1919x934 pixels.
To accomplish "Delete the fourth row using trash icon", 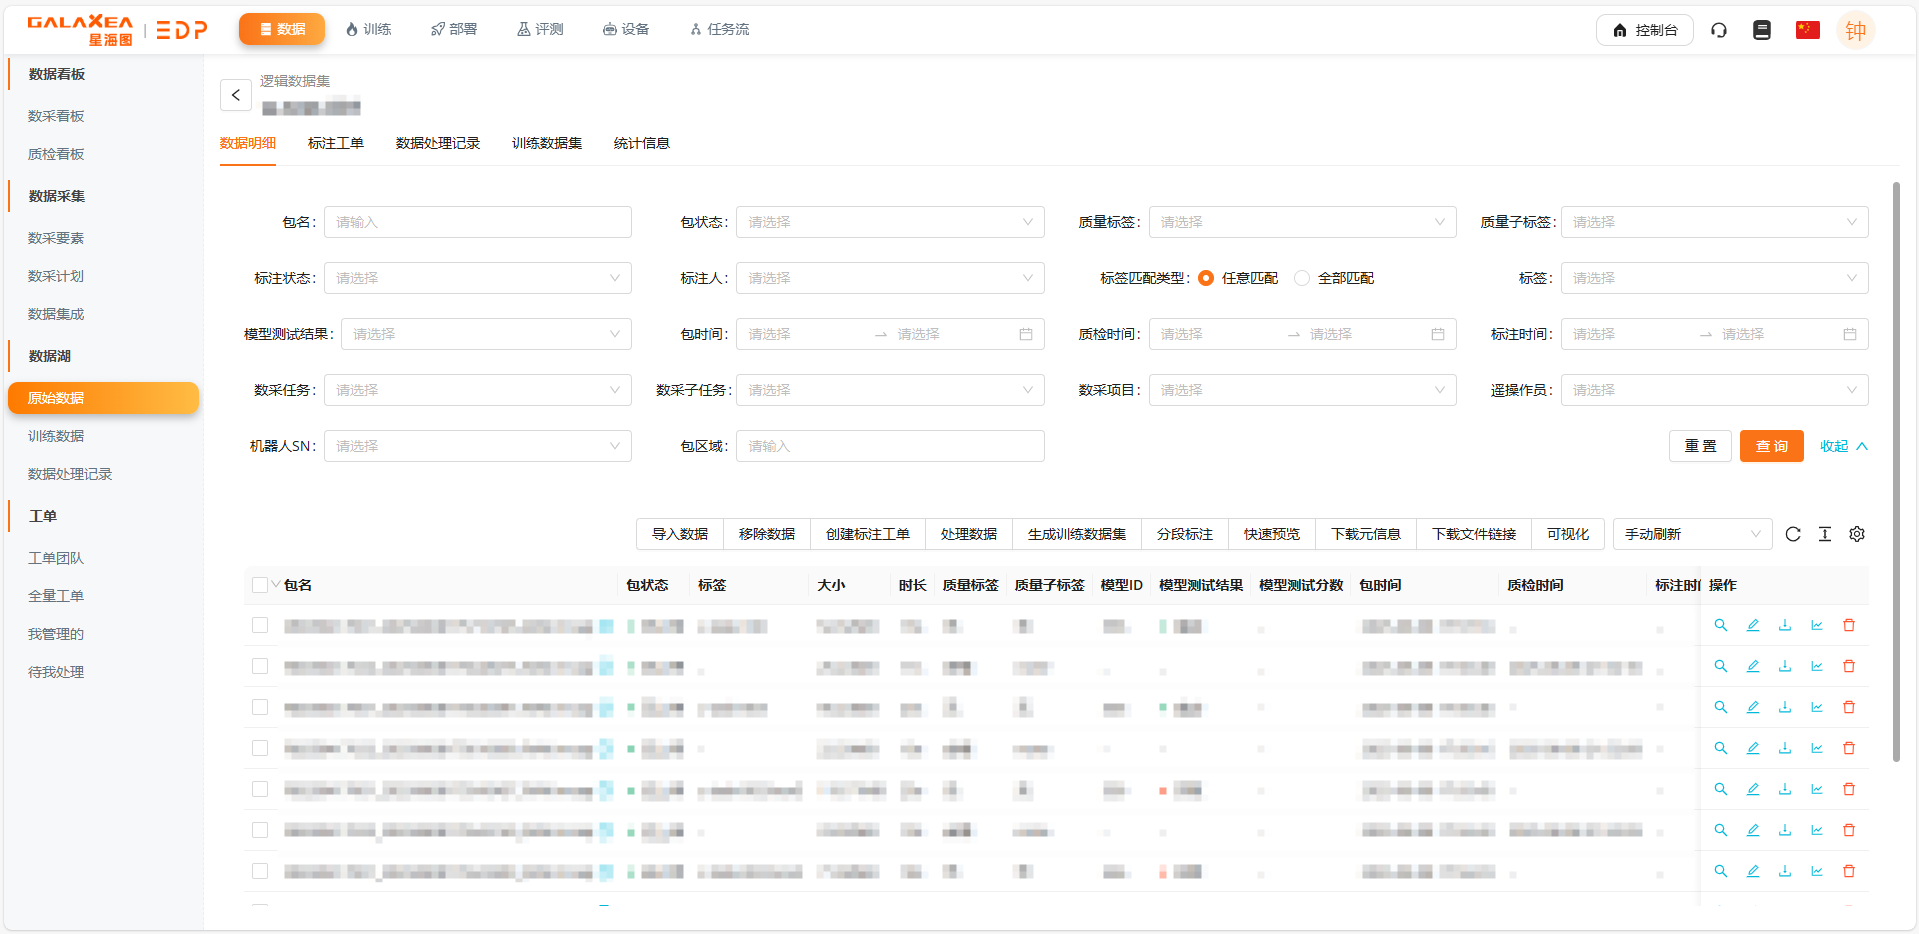I will [1849, 748].
